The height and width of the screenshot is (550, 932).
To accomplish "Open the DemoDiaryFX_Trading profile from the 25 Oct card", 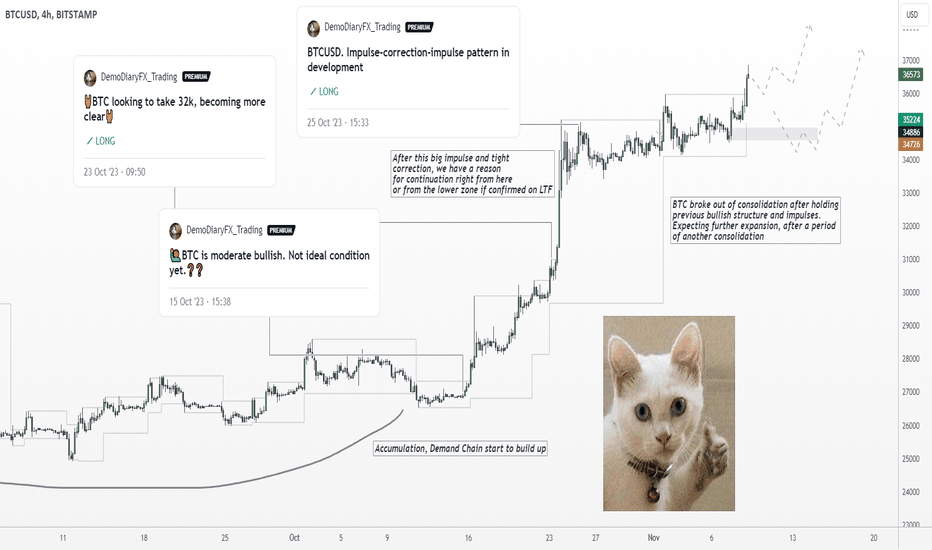I will click(x=362, y=27).
